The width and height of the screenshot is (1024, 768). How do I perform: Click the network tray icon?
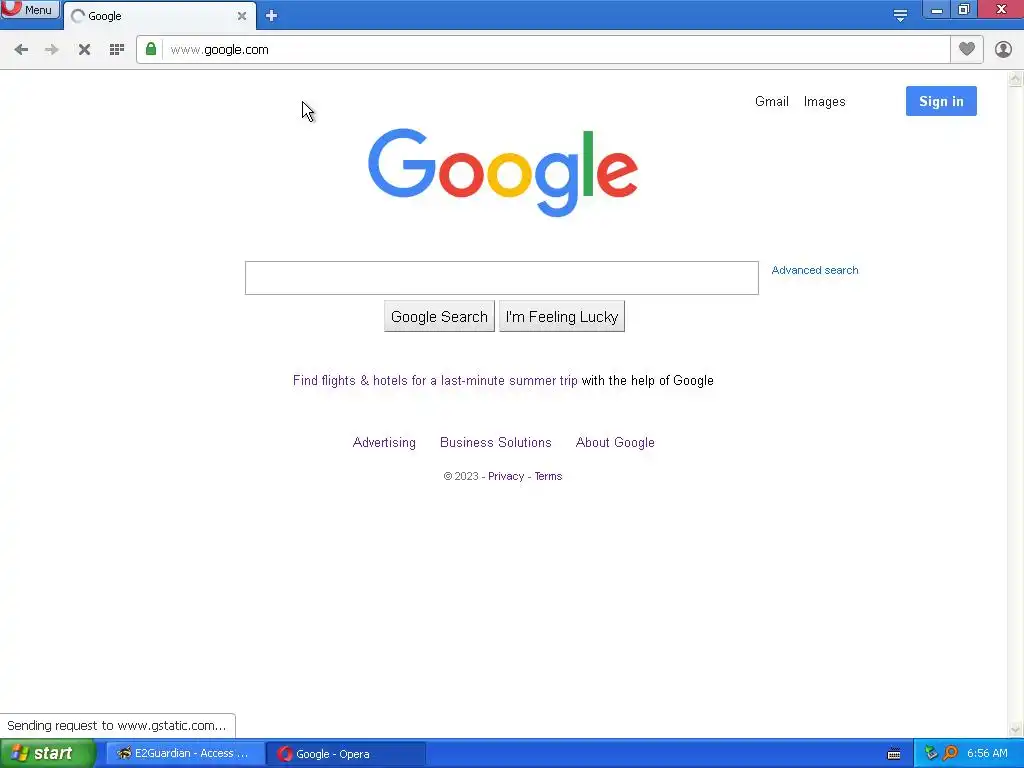pyautogui.click(x=931, y=754)
